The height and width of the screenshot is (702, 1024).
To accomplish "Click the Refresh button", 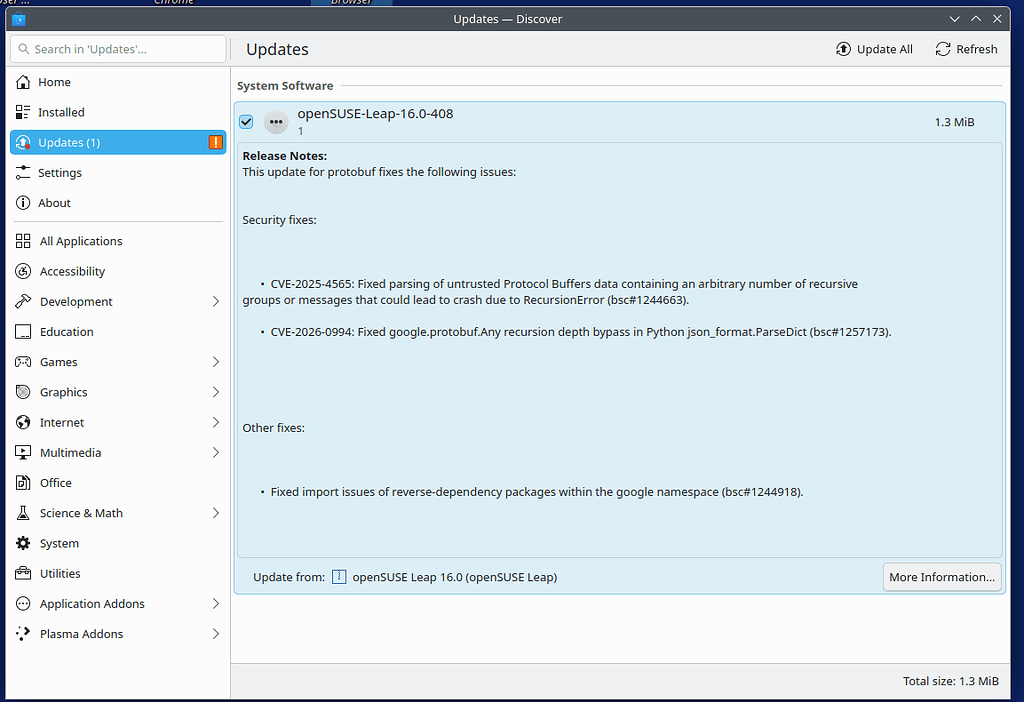I will 967,49.
